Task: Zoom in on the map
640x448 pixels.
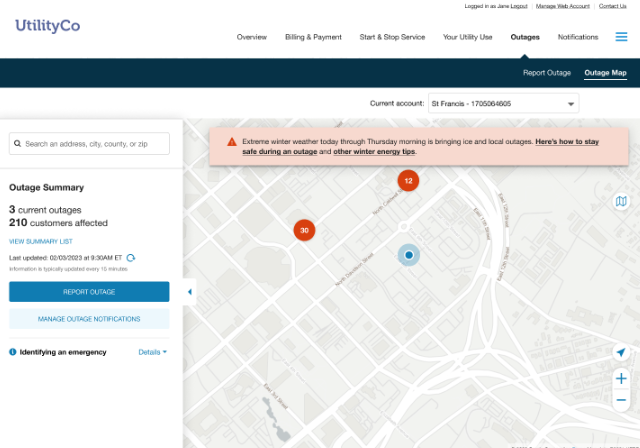Action: (x=621, y=379)
